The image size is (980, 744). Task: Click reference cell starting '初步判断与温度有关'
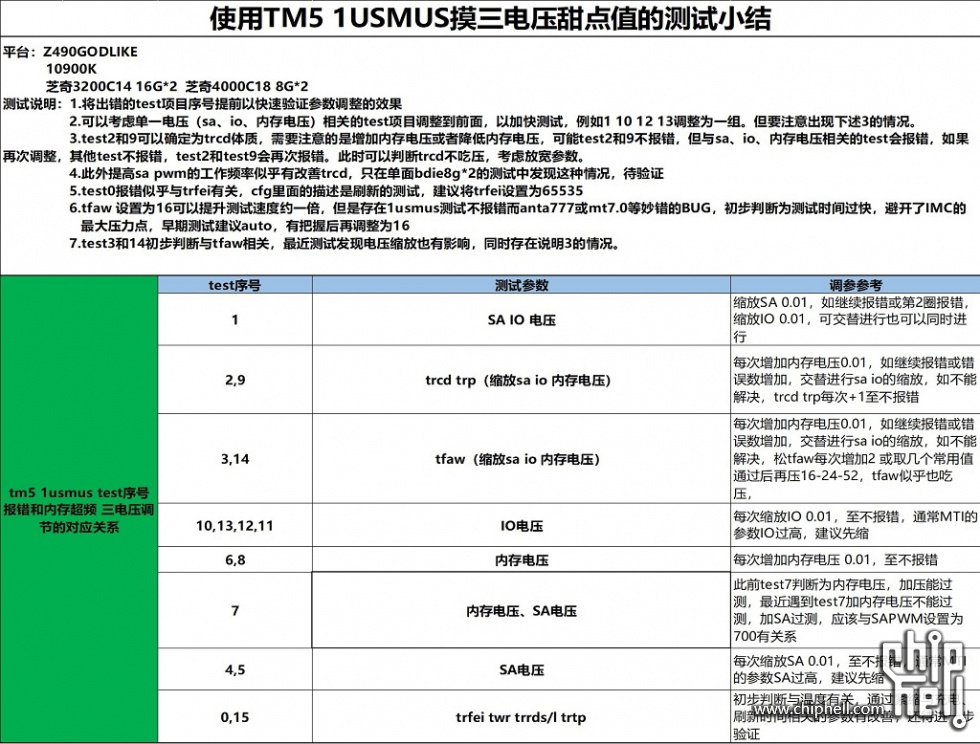855,717
